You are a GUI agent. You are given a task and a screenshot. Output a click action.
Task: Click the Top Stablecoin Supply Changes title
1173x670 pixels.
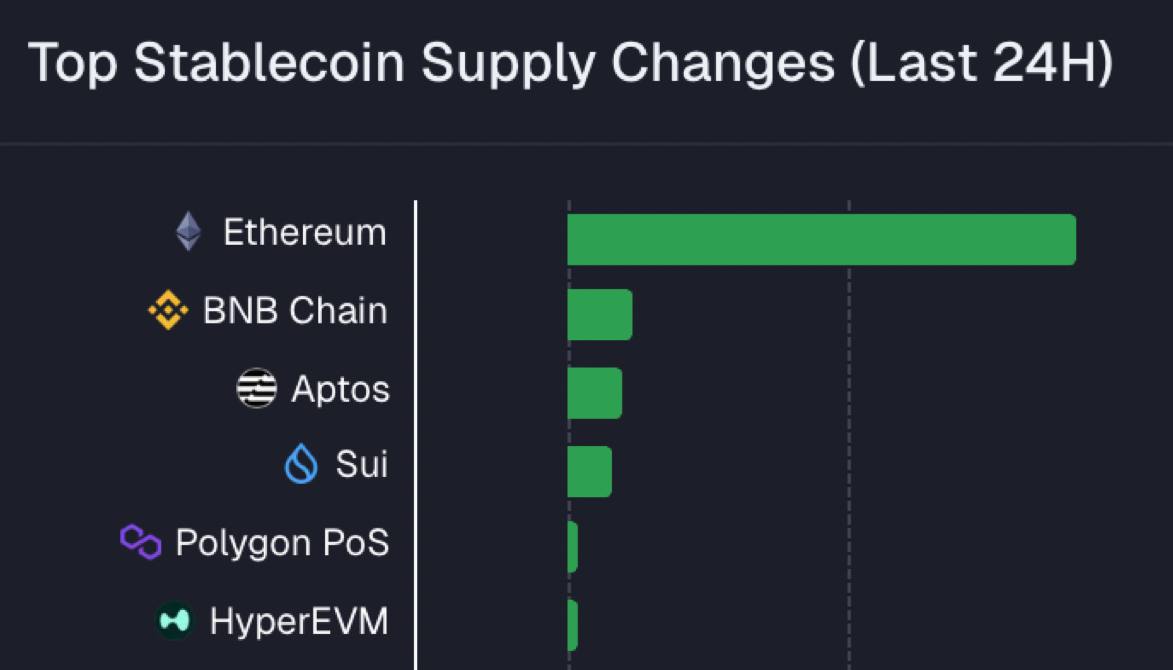[570, 64]
